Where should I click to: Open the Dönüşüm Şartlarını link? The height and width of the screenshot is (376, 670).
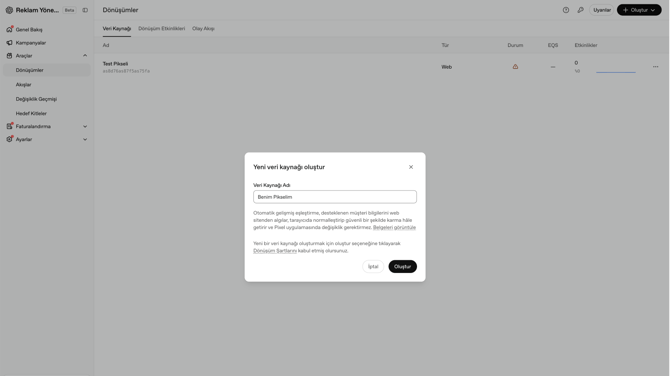(275, 251)
